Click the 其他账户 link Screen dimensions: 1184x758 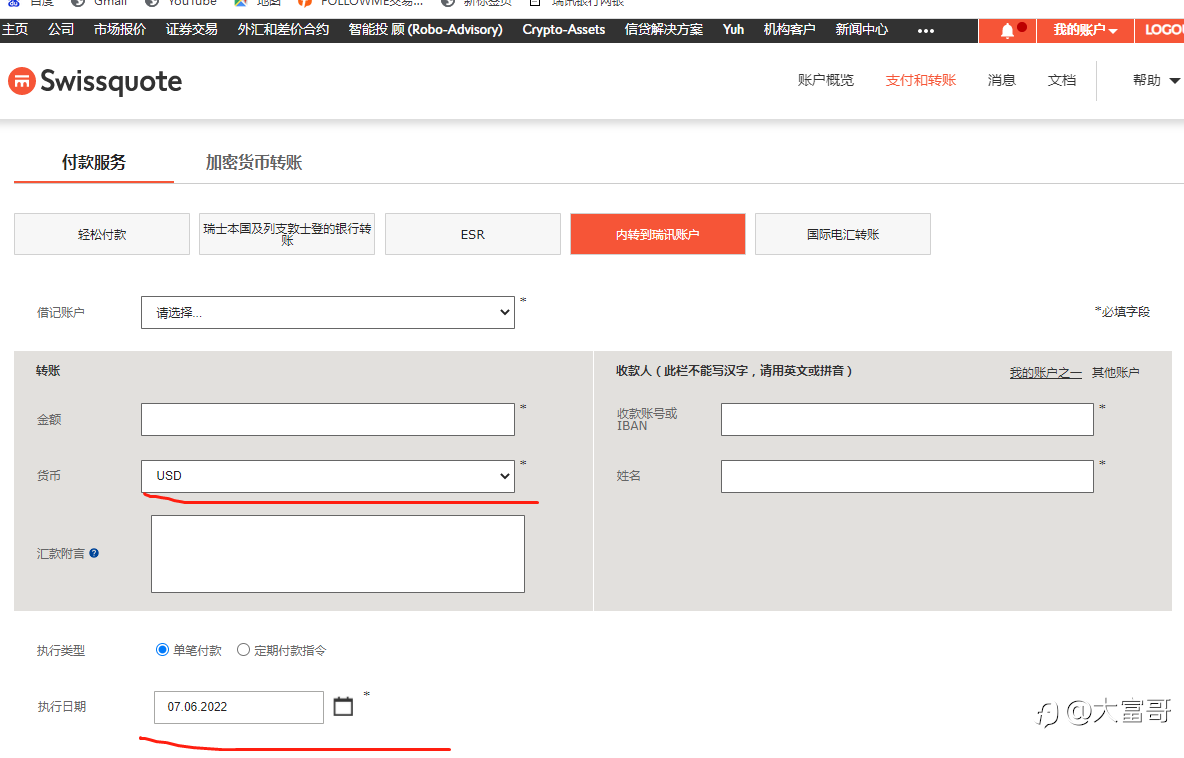click(1115, 373)
